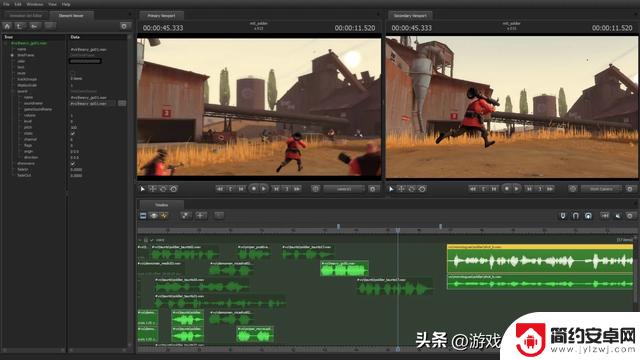Switch timeline to Motion Editor mode
The height and width of the screenshot is (360, 640).
[153, 216]
